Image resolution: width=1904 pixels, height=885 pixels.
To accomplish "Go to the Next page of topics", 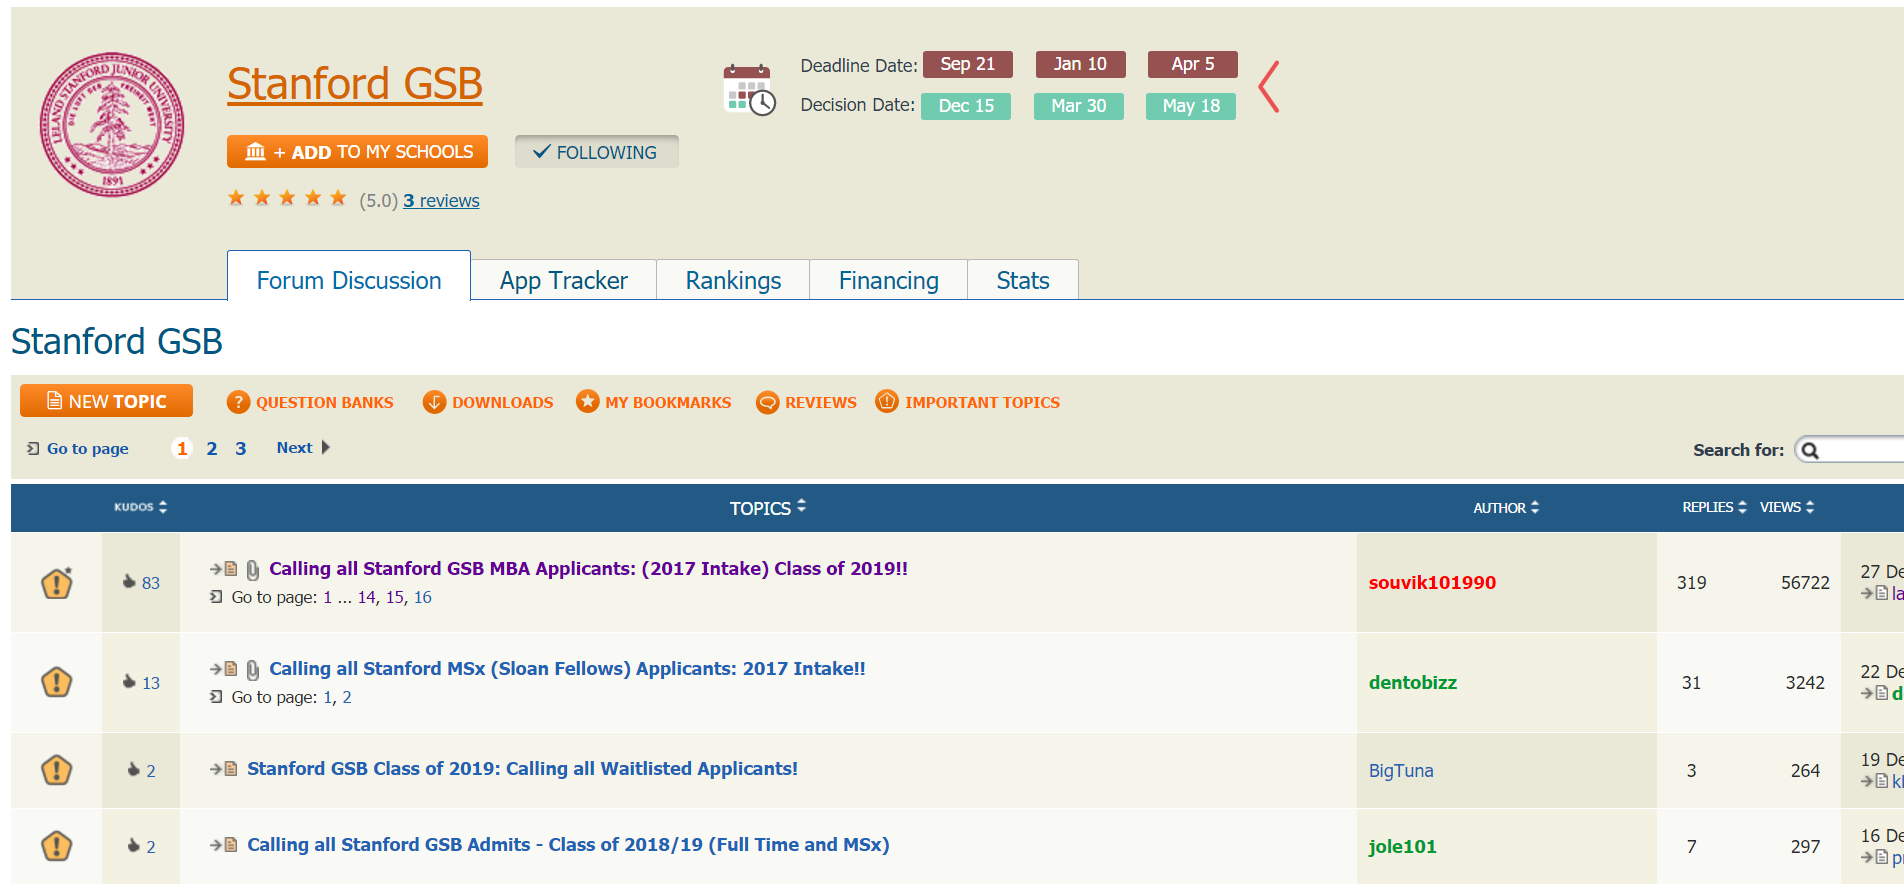I will [303, 447].
